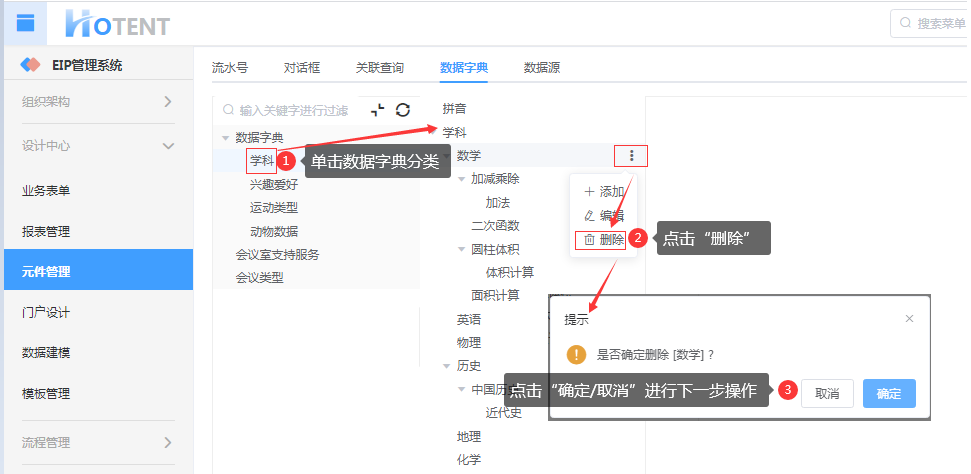971x474 pixels.
Task: Click the 确定 button
Action: click(889, 393)
